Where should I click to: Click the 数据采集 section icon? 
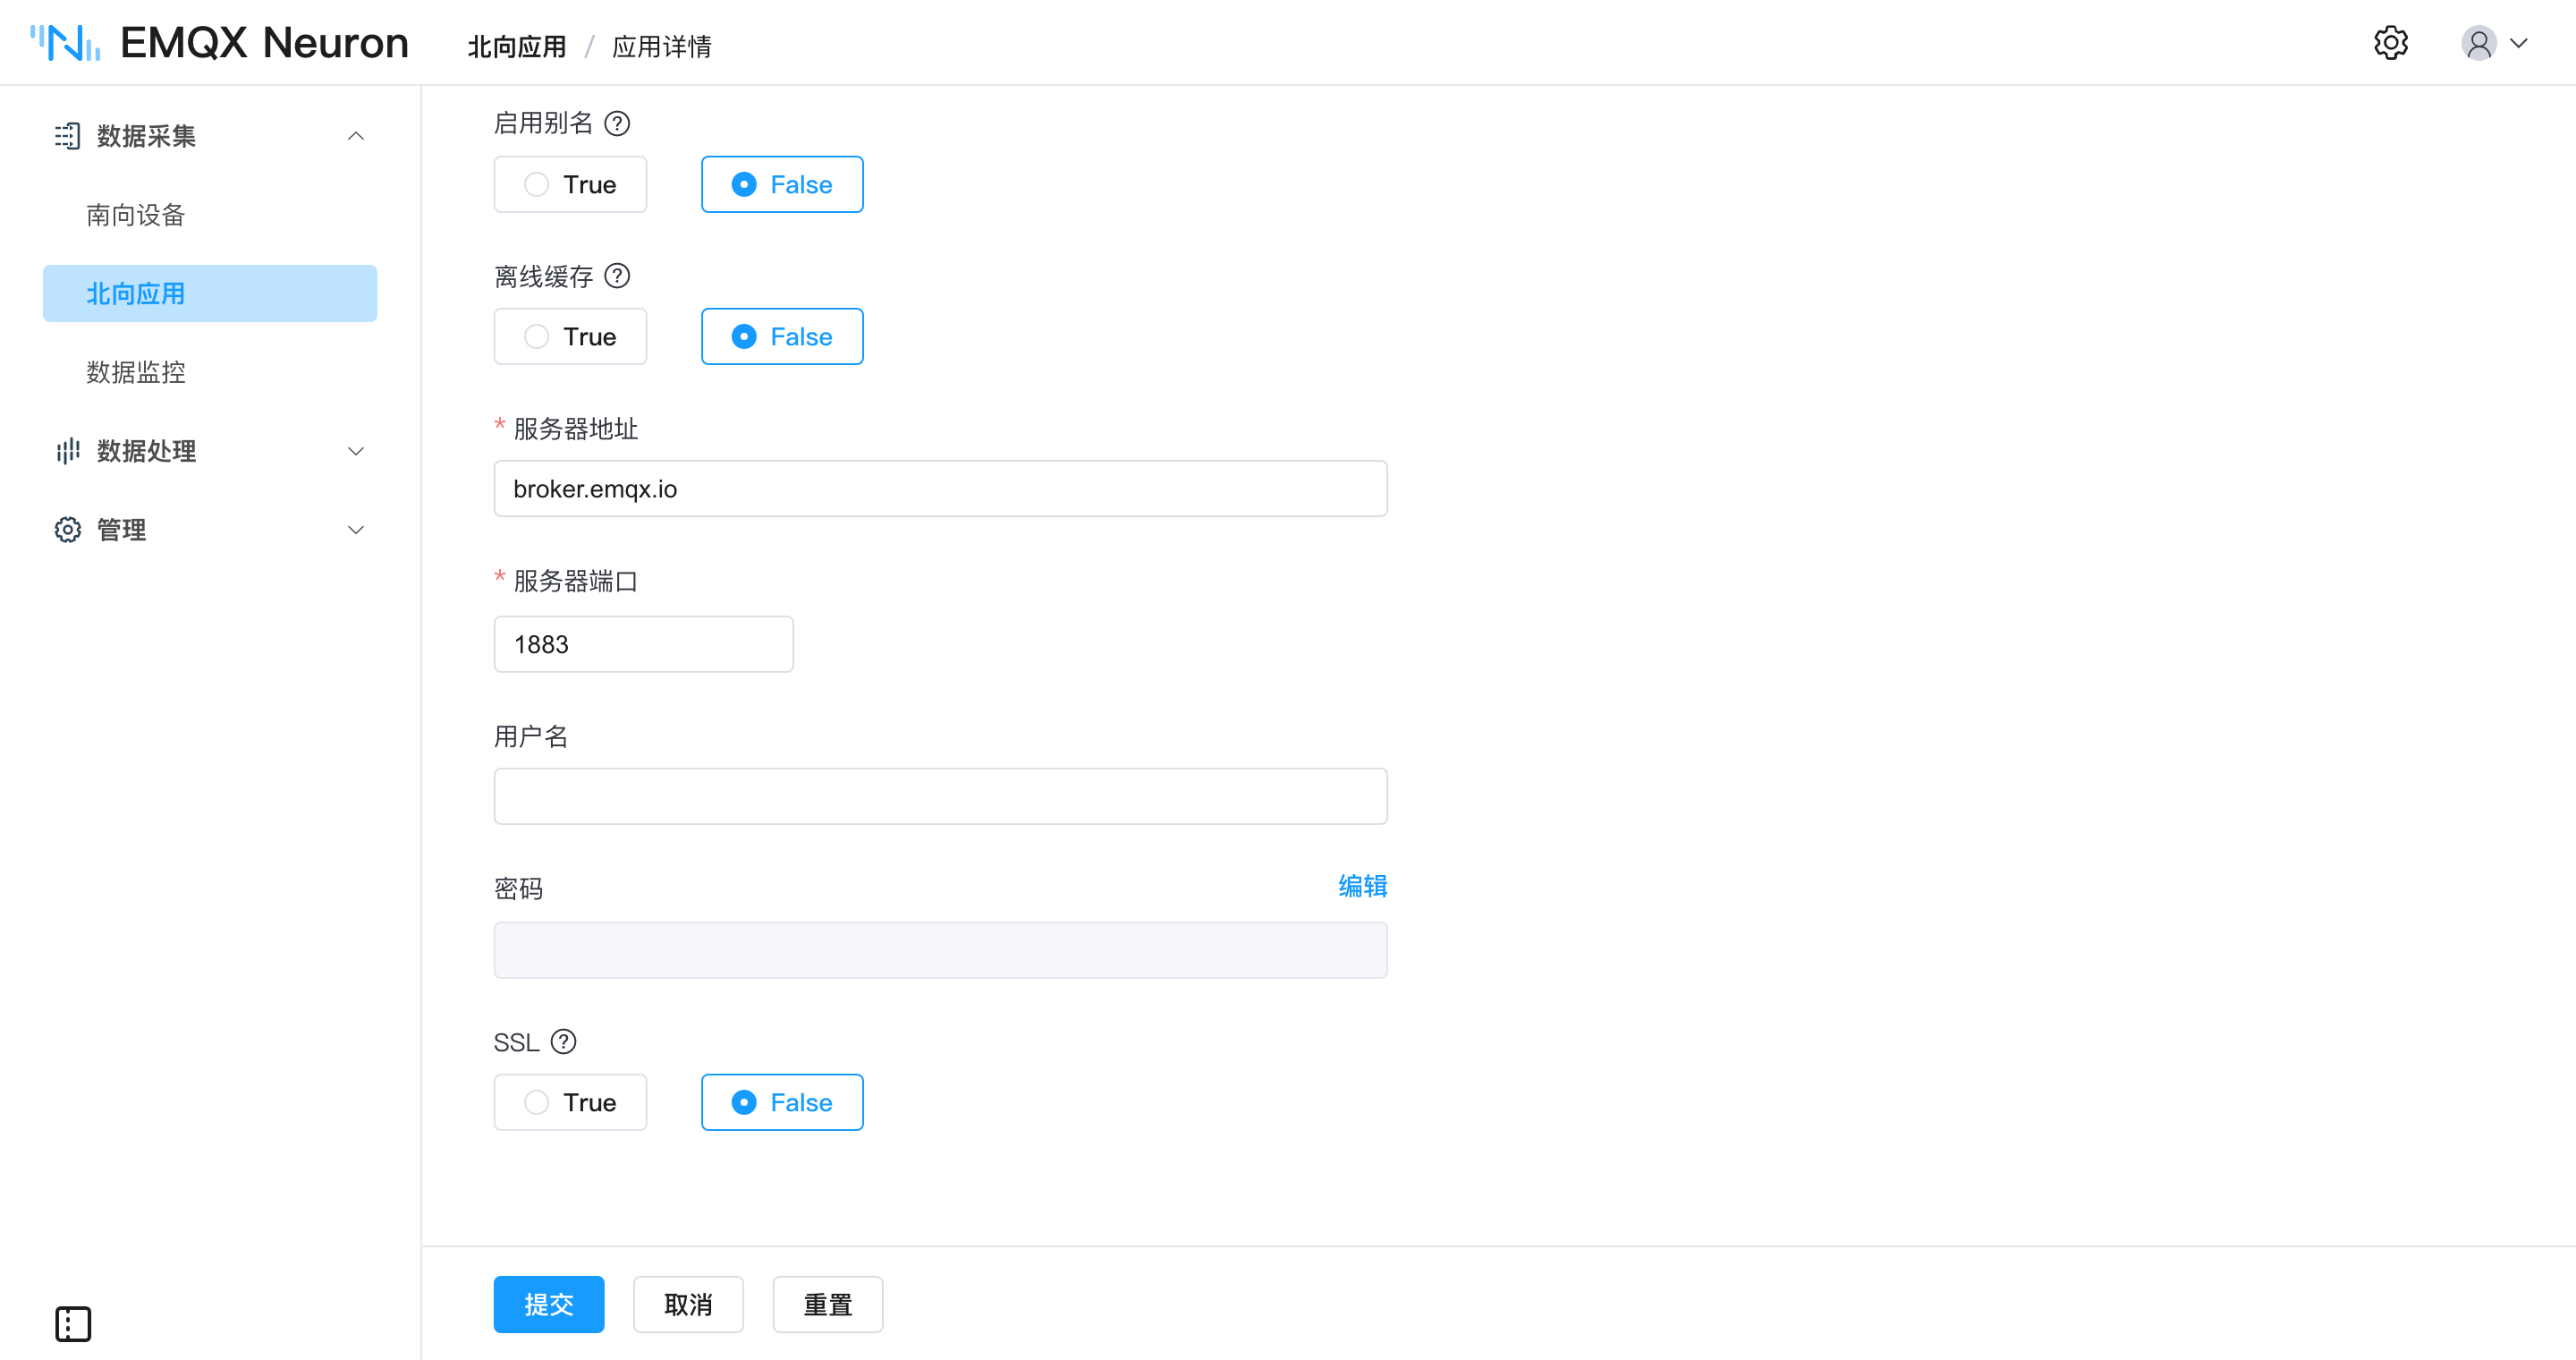click(x=67, y=135)
